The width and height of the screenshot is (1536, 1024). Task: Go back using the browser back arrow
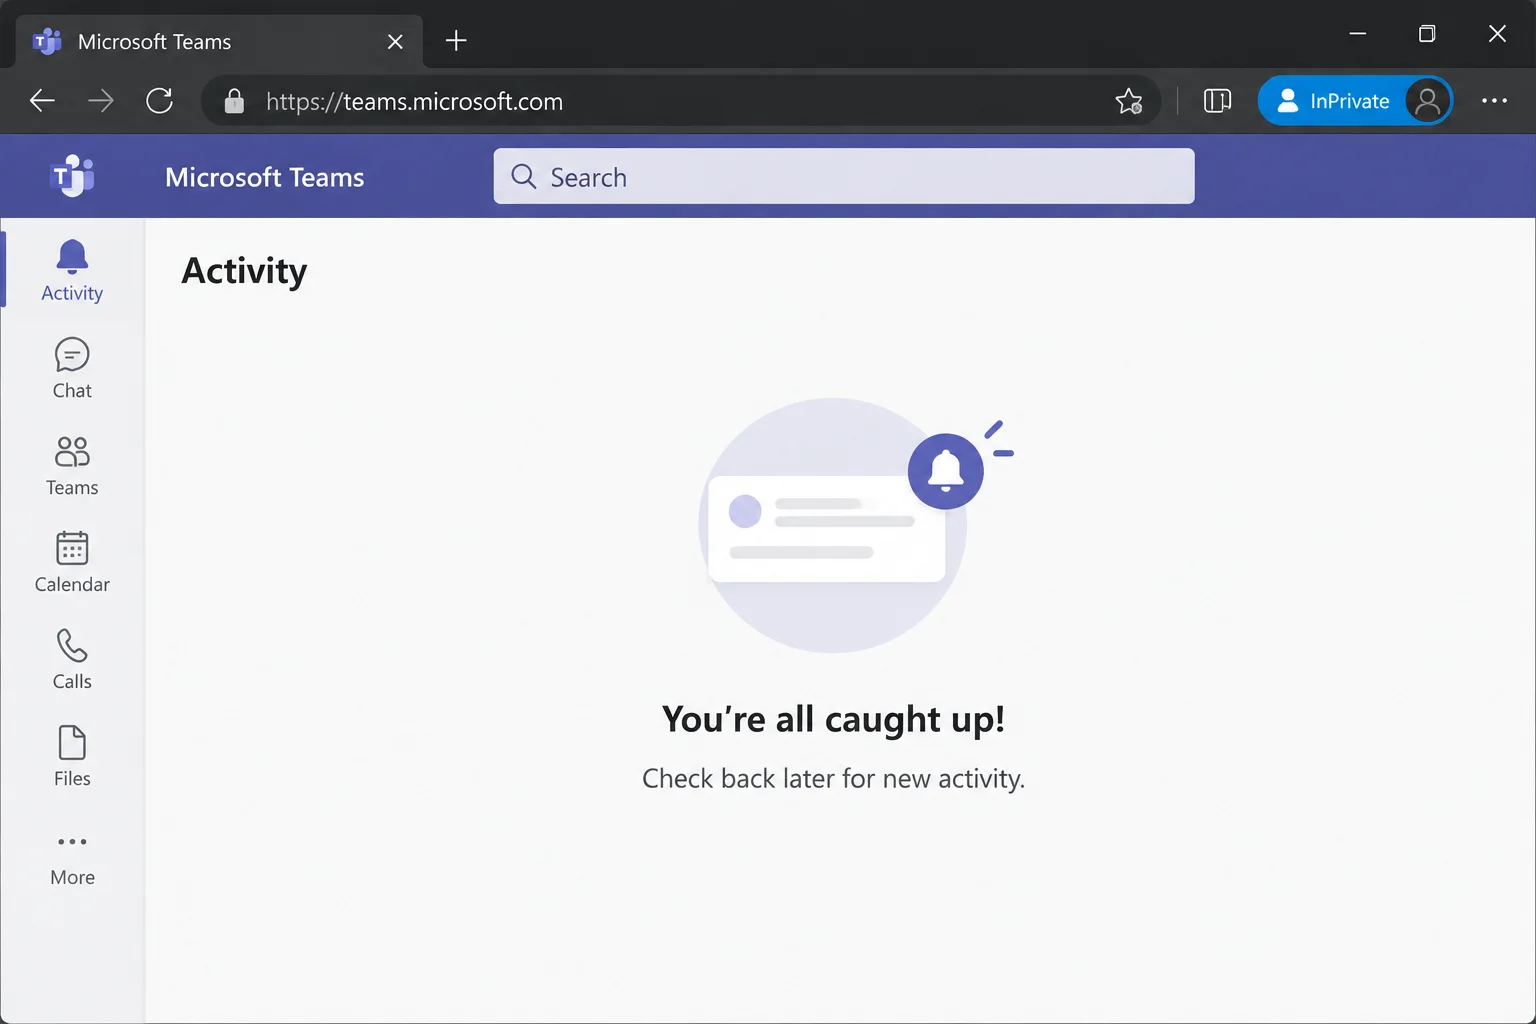tap(42, 101)
